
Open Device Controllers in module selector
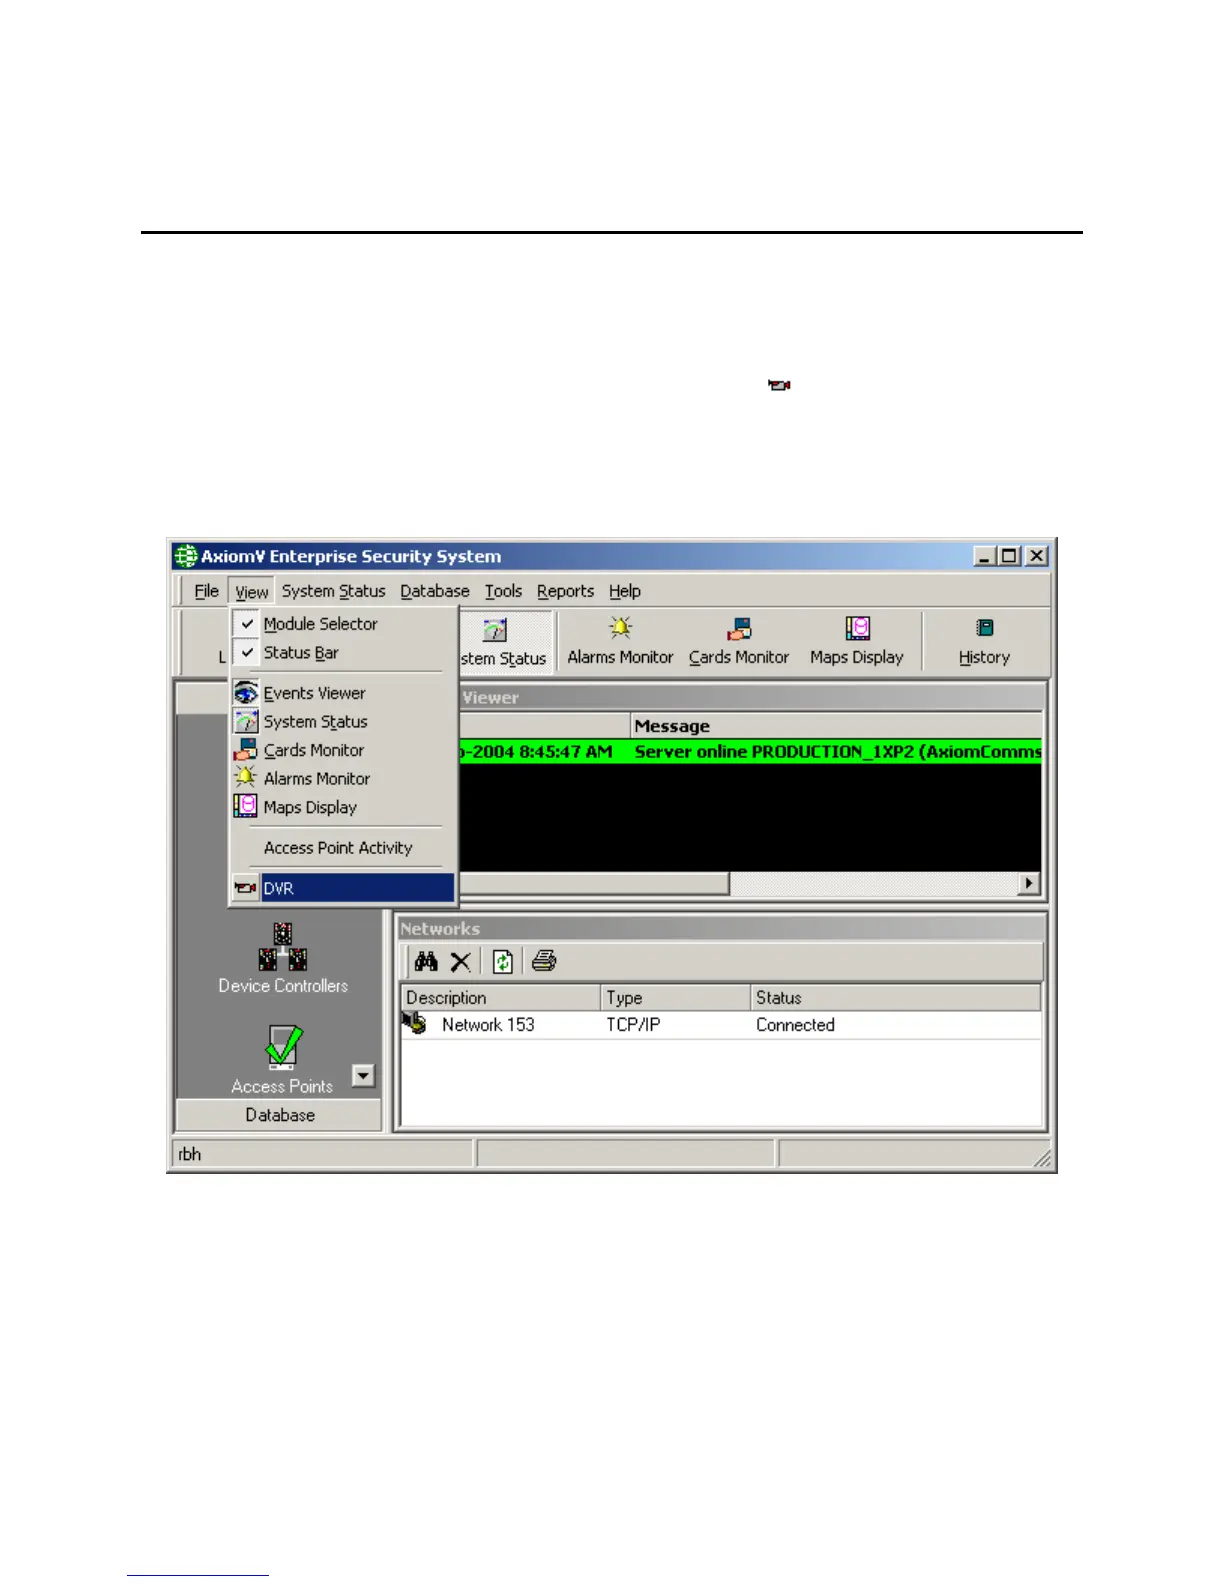(x=283, y=958)
